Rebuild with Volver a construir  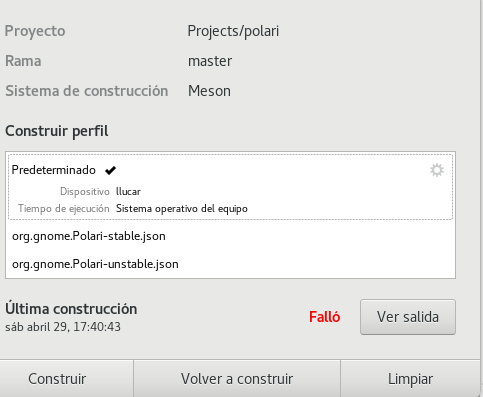[237, 378]
